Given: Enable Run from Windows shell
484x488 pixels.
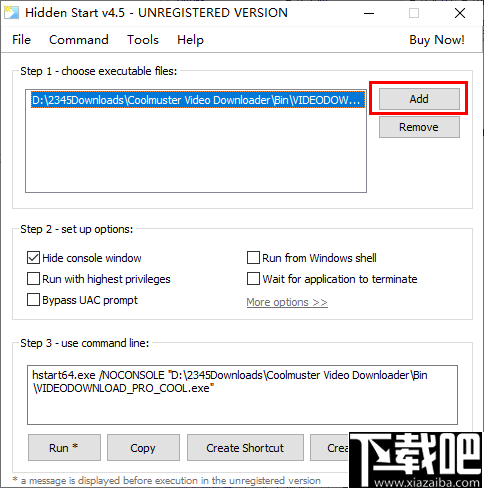Looking at the screenshot, I should pos(253,258).
